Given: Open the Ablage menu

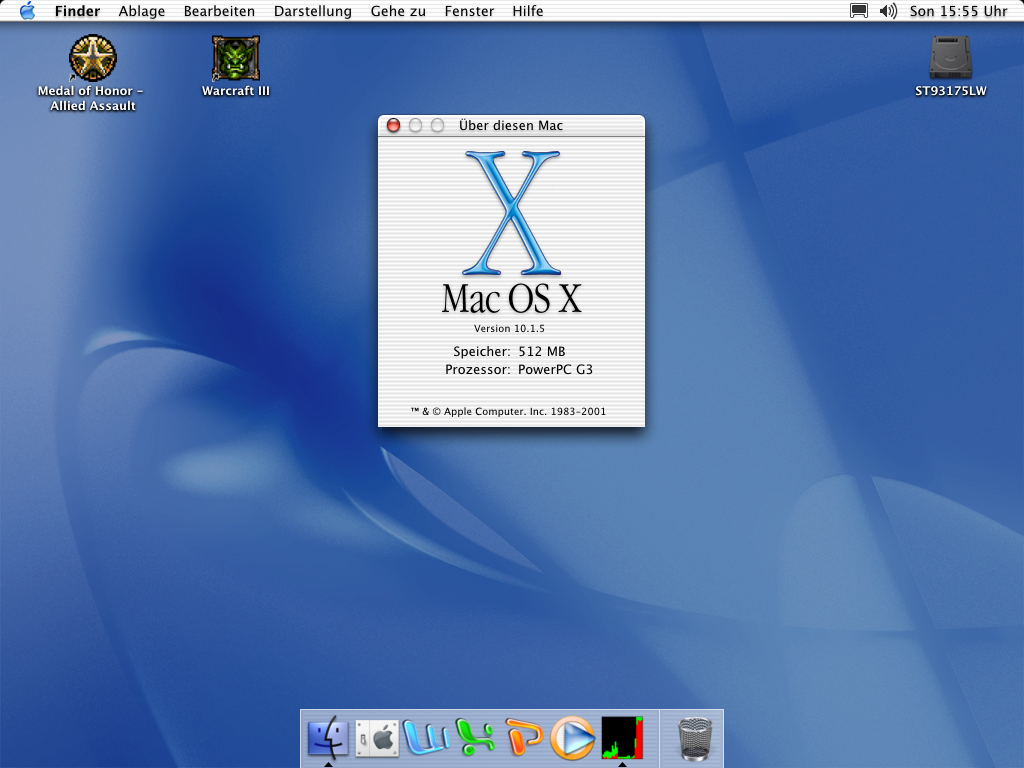Looking at the screenshot, I should 142,11.
